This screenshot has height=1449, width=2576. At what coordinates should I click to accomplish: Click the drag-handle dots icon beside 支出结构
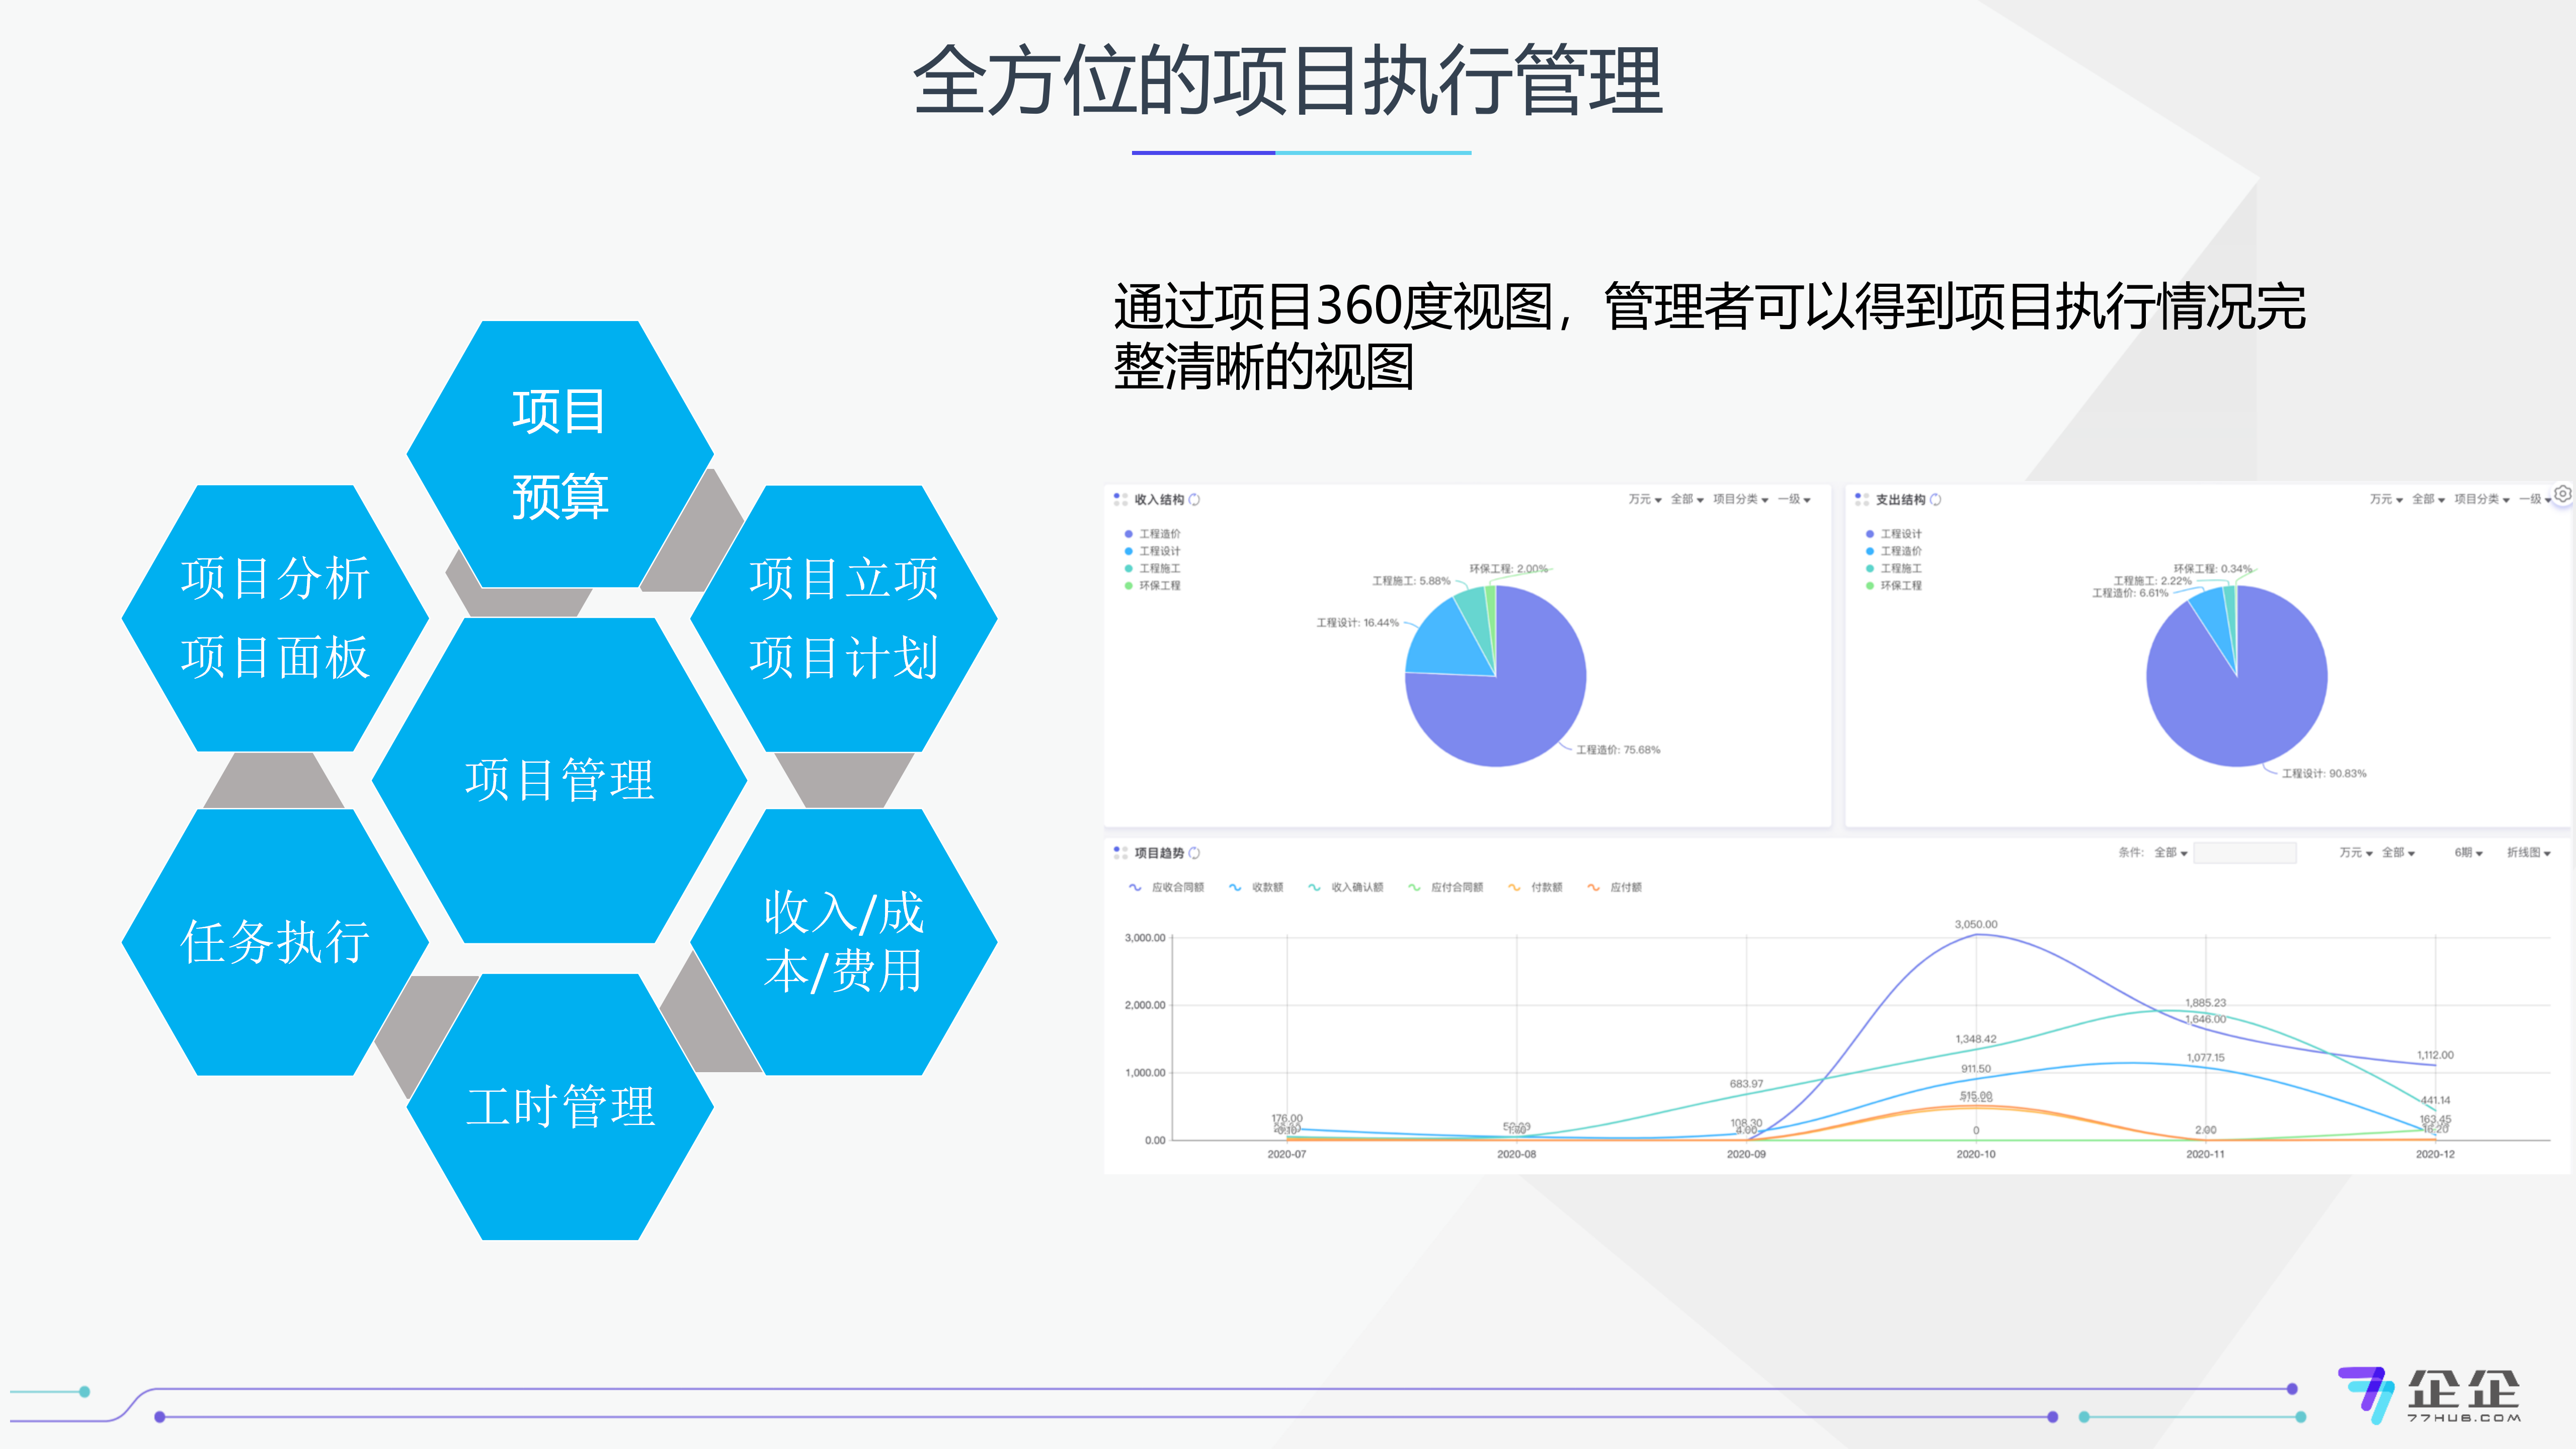[x=1861, y=499]
